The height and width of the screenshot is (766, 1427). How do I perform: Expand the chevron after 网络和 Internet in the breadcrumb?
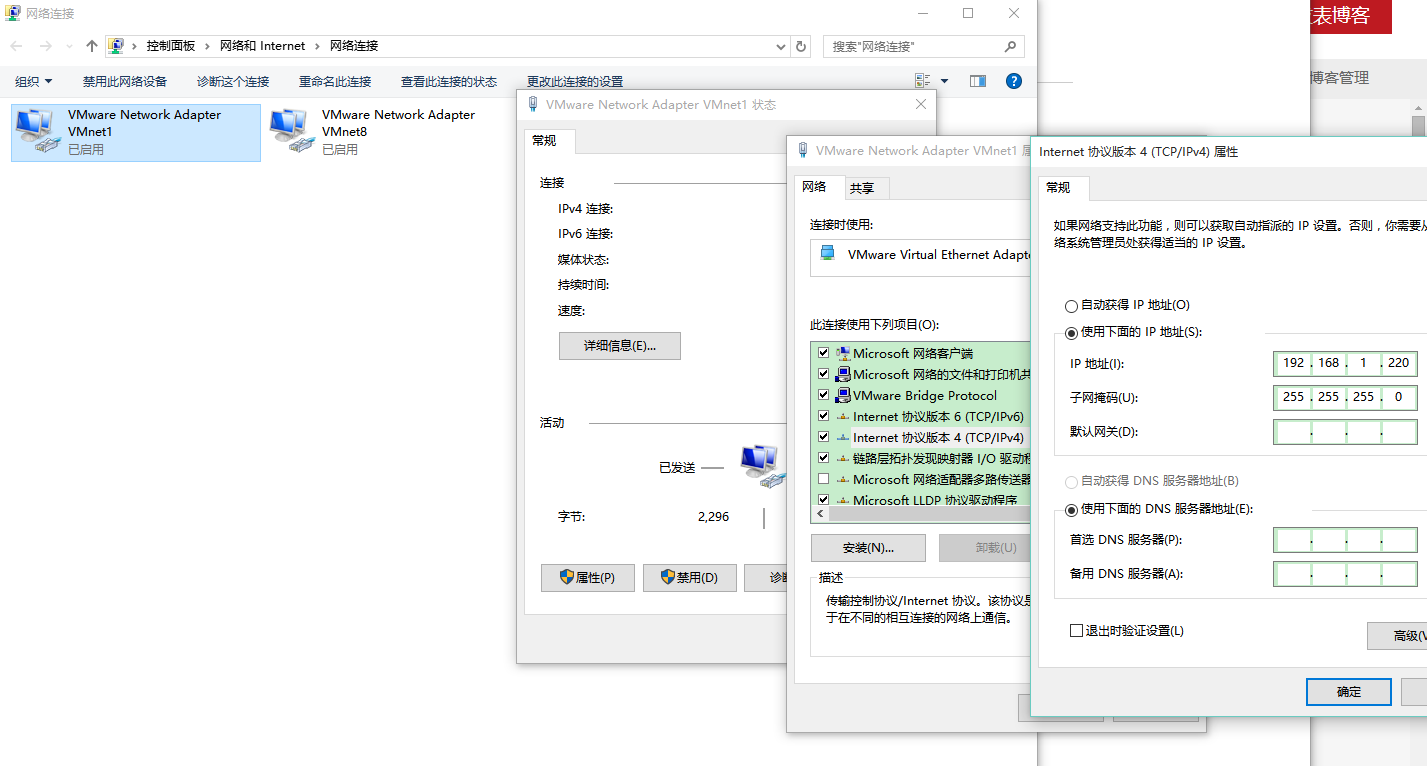click(317, 46)
